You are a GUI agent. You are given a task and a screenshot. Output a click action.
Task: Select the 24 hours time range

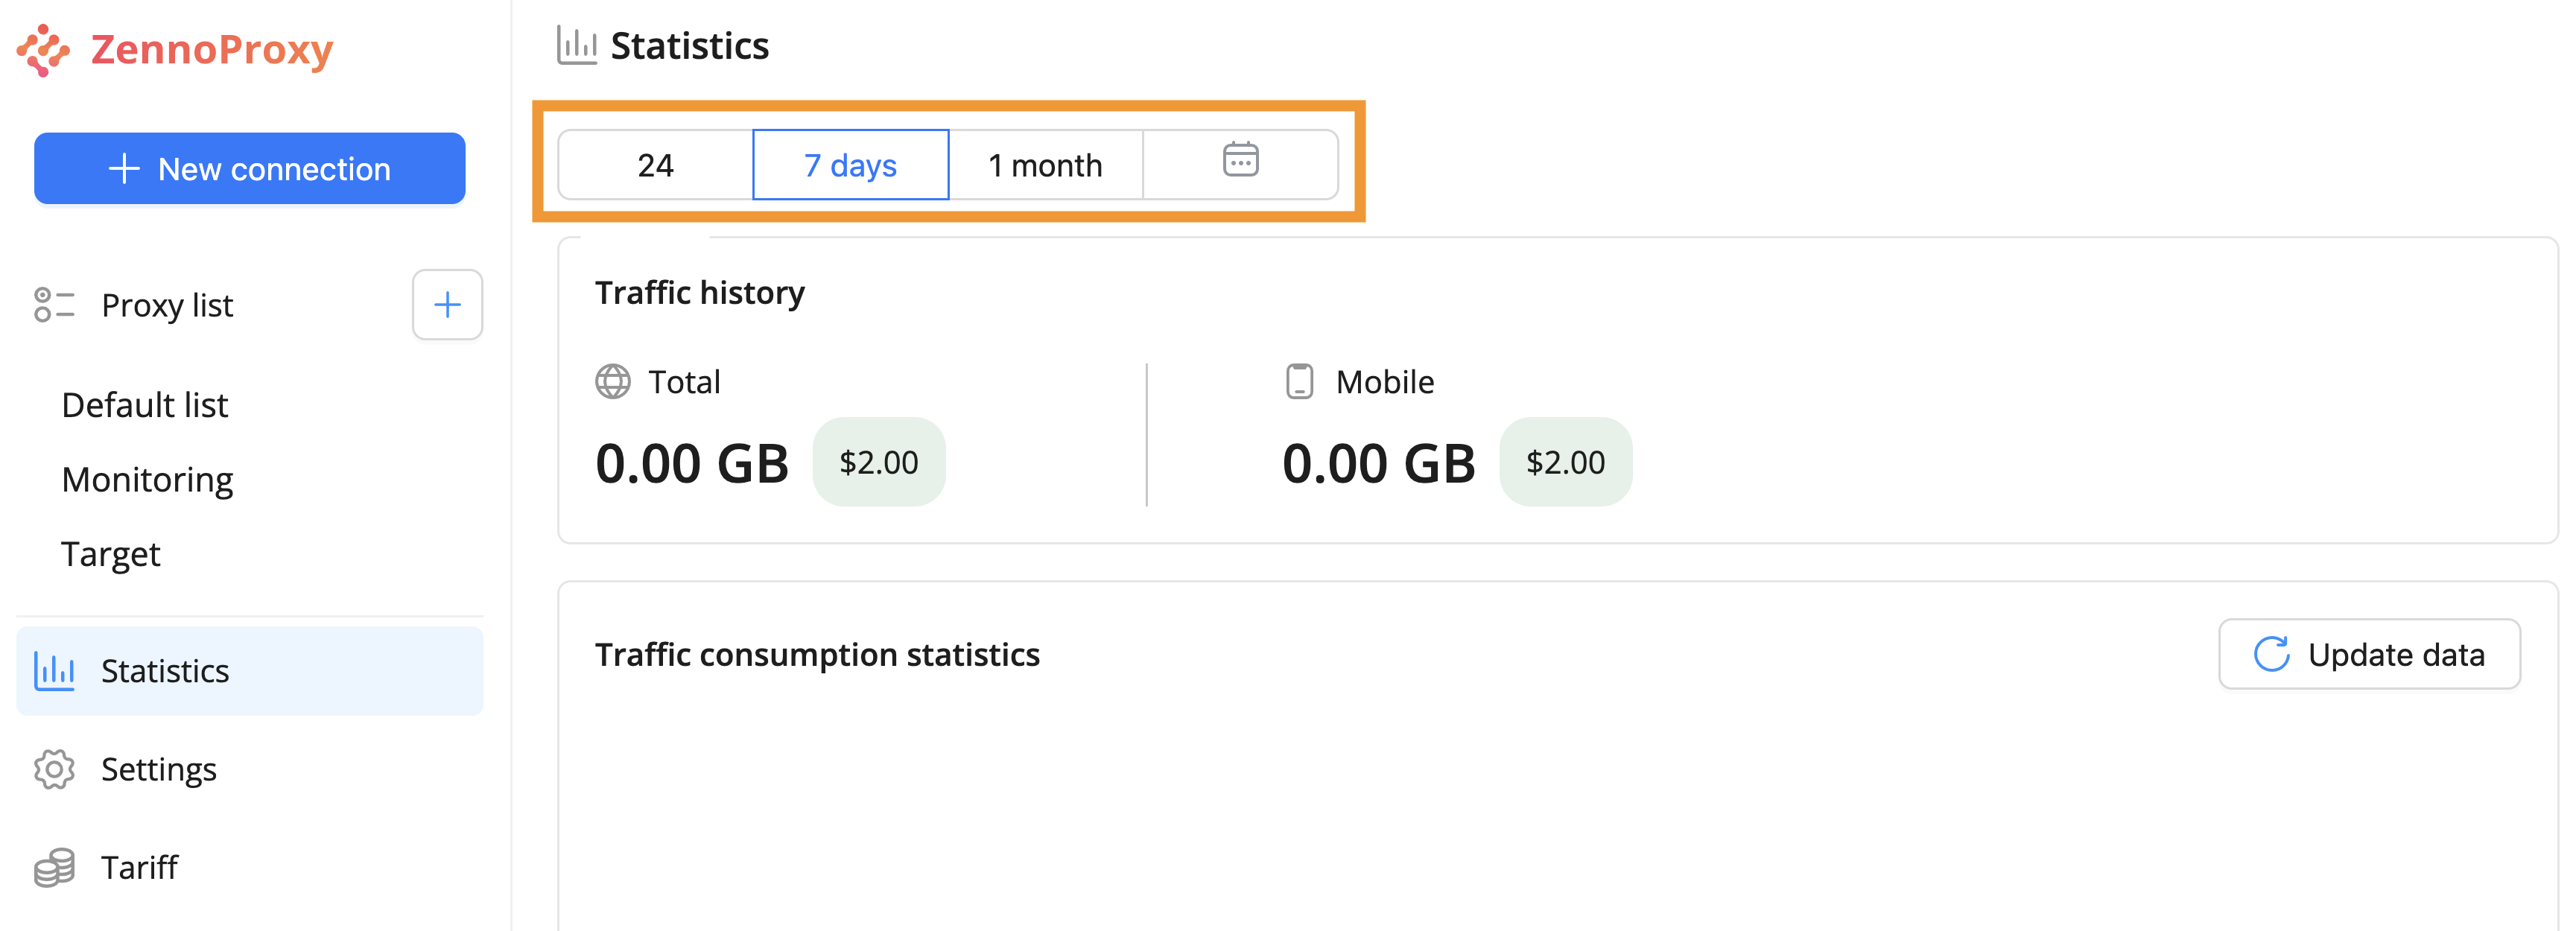[655, 165]
